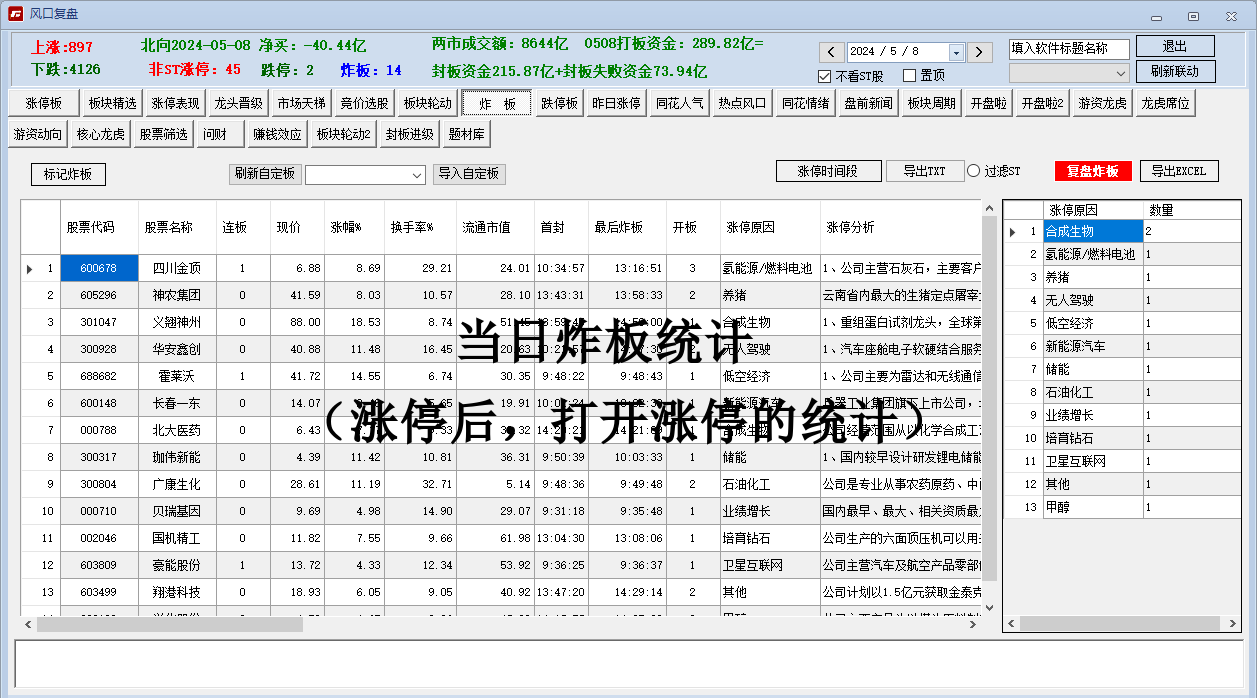Select the 豪能股份 stock name cell

point(177,565)
